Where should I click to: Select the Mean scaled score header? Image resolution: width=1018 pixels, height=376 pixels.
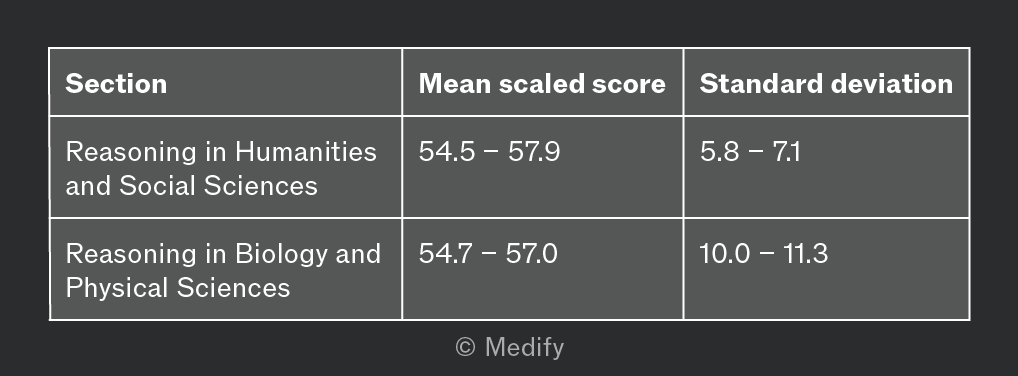coord(542,82)
